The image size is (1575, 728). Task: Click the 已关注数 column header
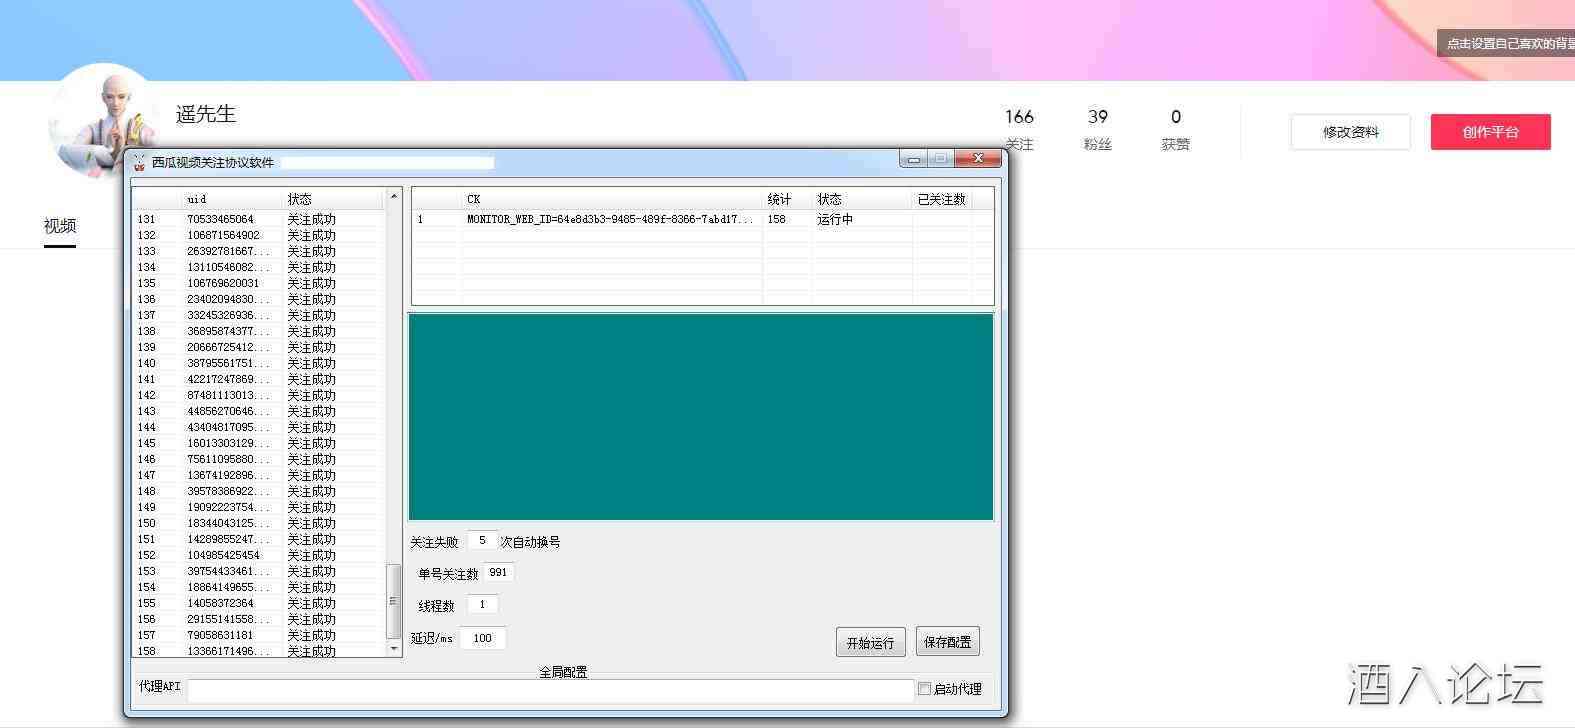click(942, 199)
